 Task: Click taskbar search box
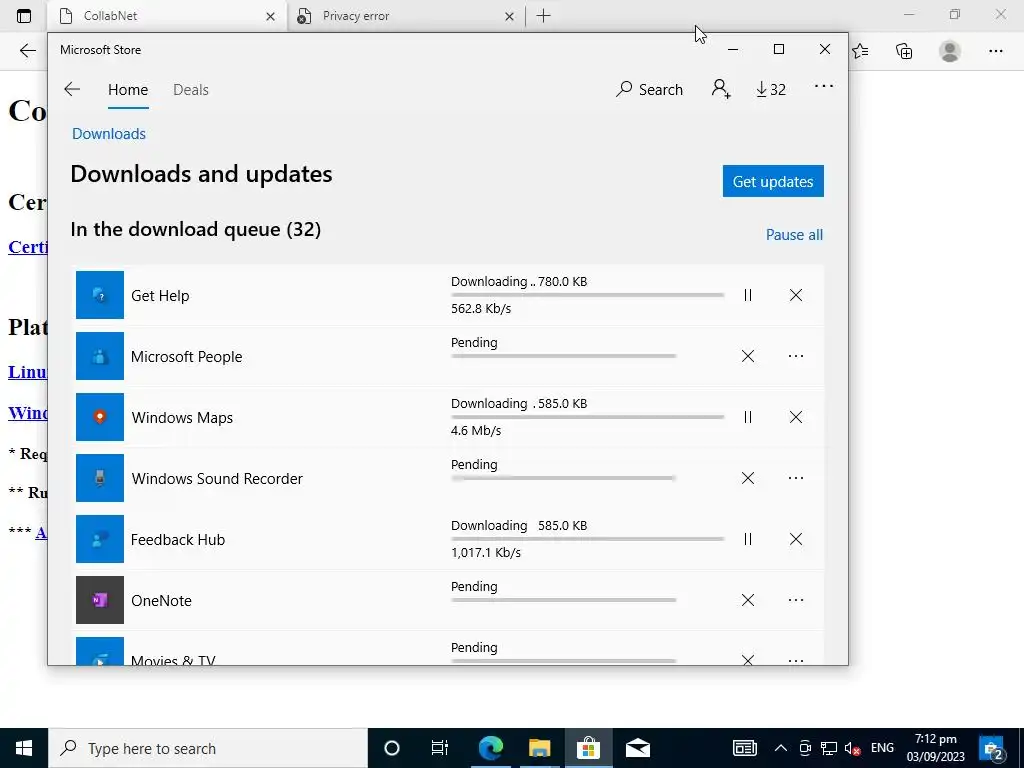(208, 748)
